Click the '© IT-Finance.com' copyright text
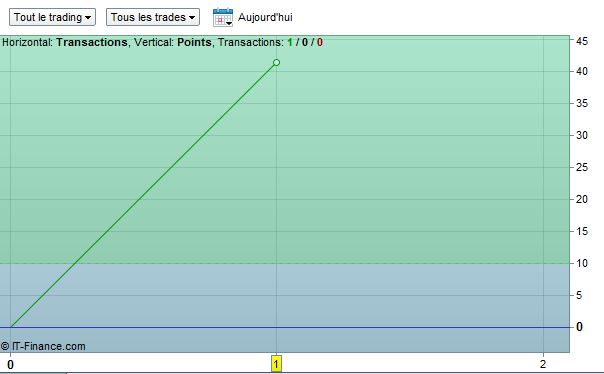This screenshot has width=604, height=374. pyautogui.click(x=43, y=346)
